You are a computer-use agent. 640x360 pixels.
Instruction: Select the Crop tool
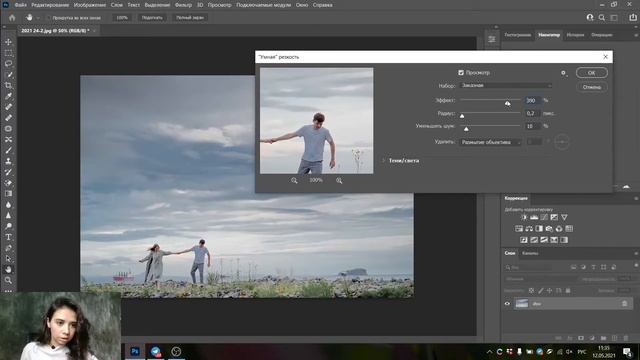8,85
